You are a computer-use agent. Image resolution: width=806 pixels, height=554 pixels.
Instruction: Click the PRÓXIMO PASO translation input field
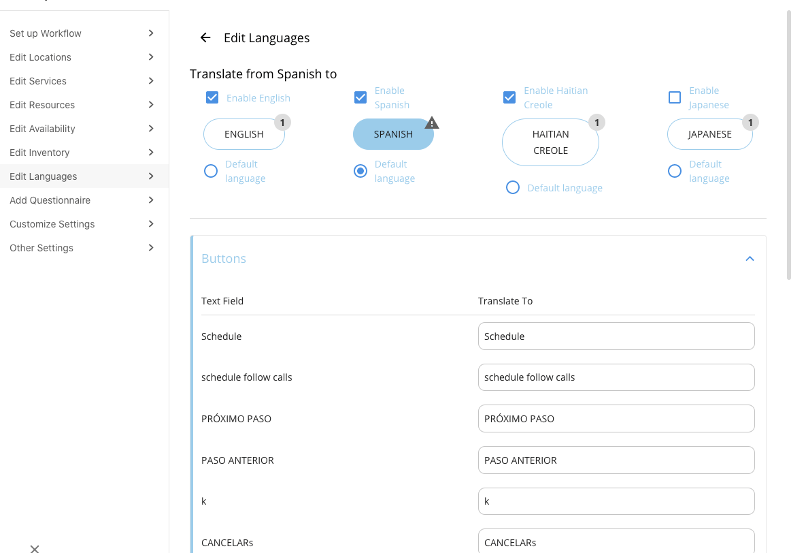tap(616, 418)
